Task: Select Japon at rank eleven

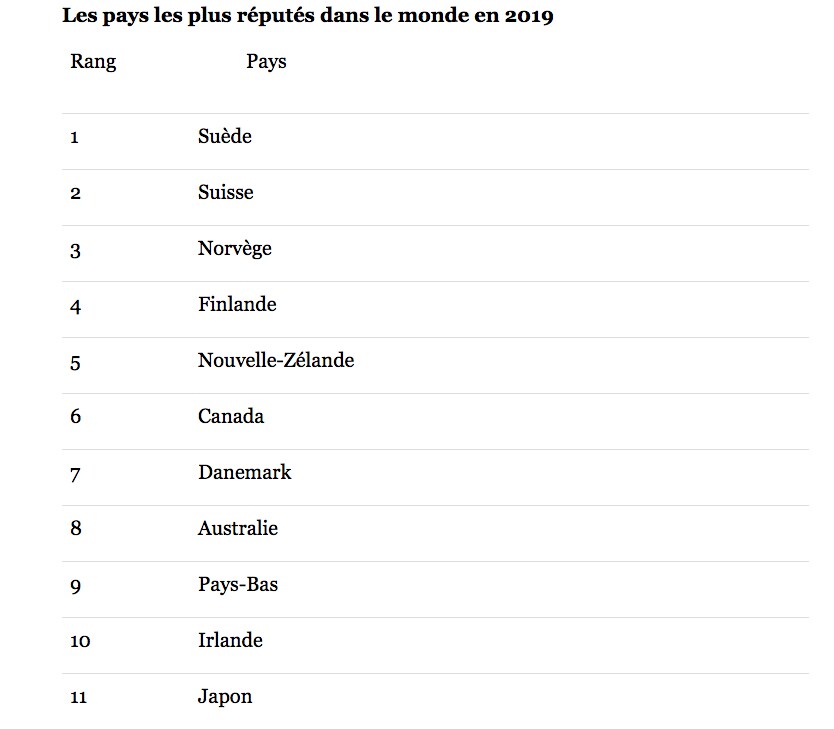Action: click(225, 697)
